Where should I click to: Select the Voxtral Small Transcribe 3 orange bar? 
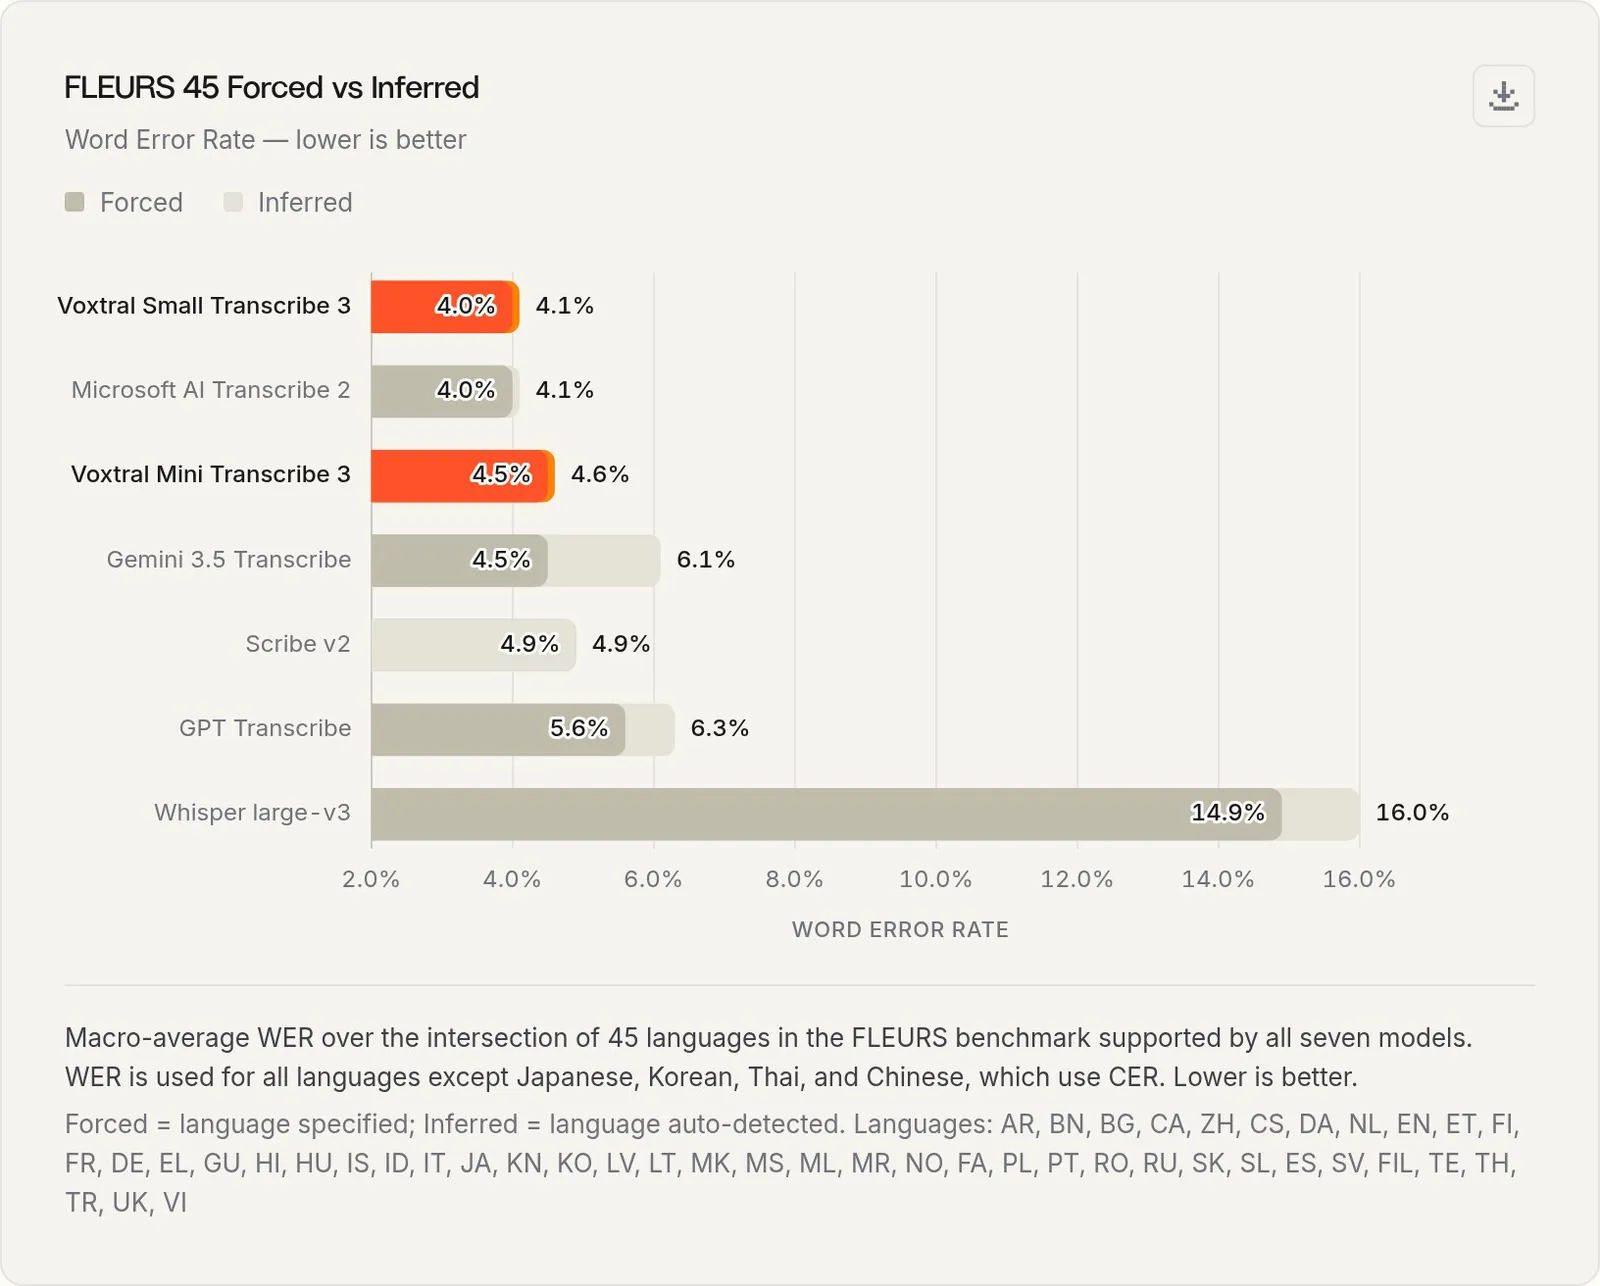pos(444,306)
